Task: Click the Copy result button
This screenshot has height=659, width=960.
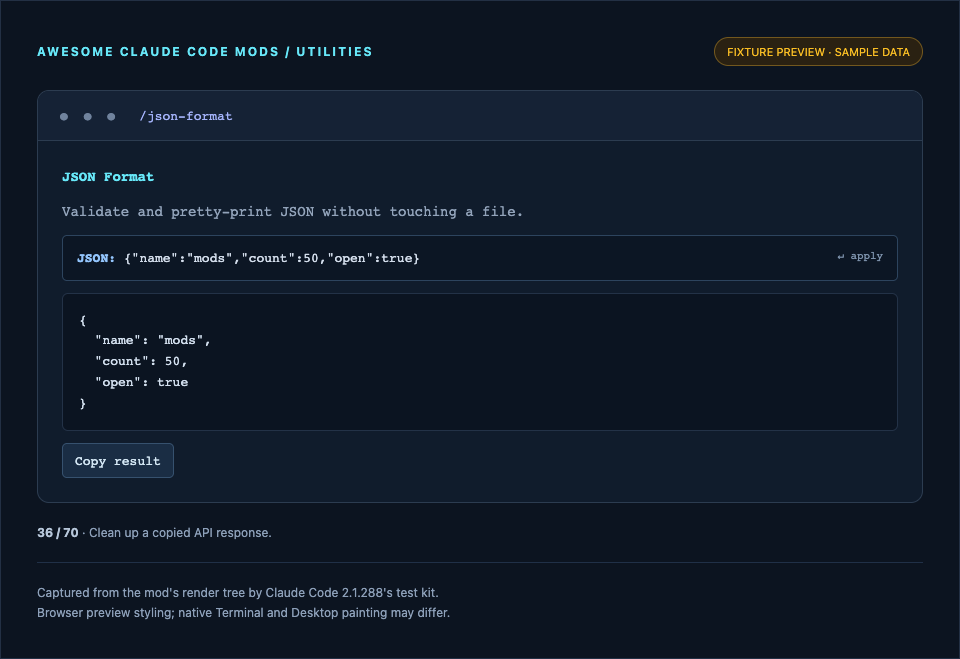Action: click(118, 461)
